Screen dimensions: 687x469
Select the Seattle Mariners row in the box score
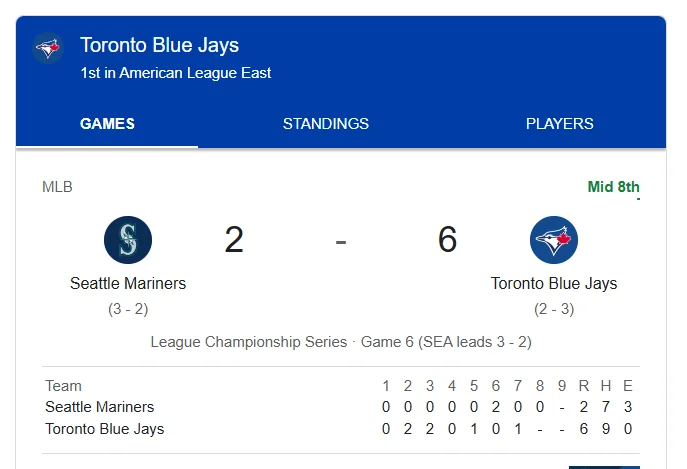coord(100,407)
